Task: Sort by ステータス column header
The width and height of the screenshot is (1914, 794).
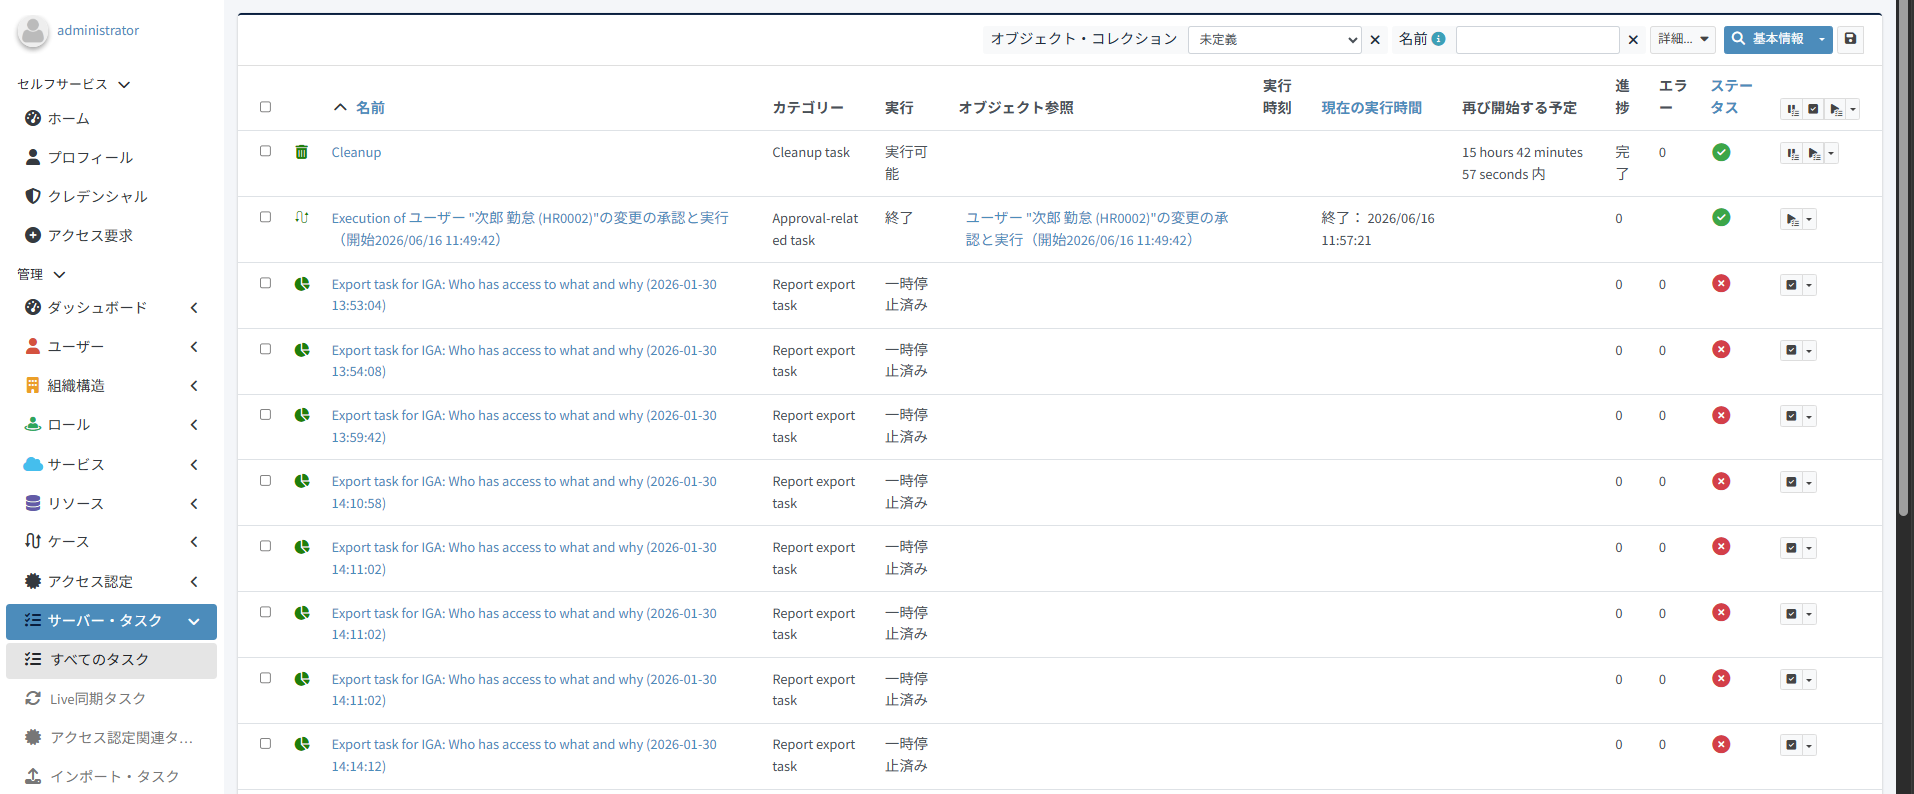Action: pos(1731,97)
